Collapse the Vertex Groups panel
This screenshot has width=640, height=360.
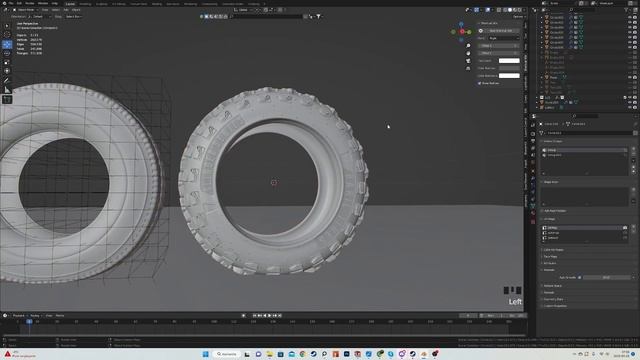pos(553,141)
